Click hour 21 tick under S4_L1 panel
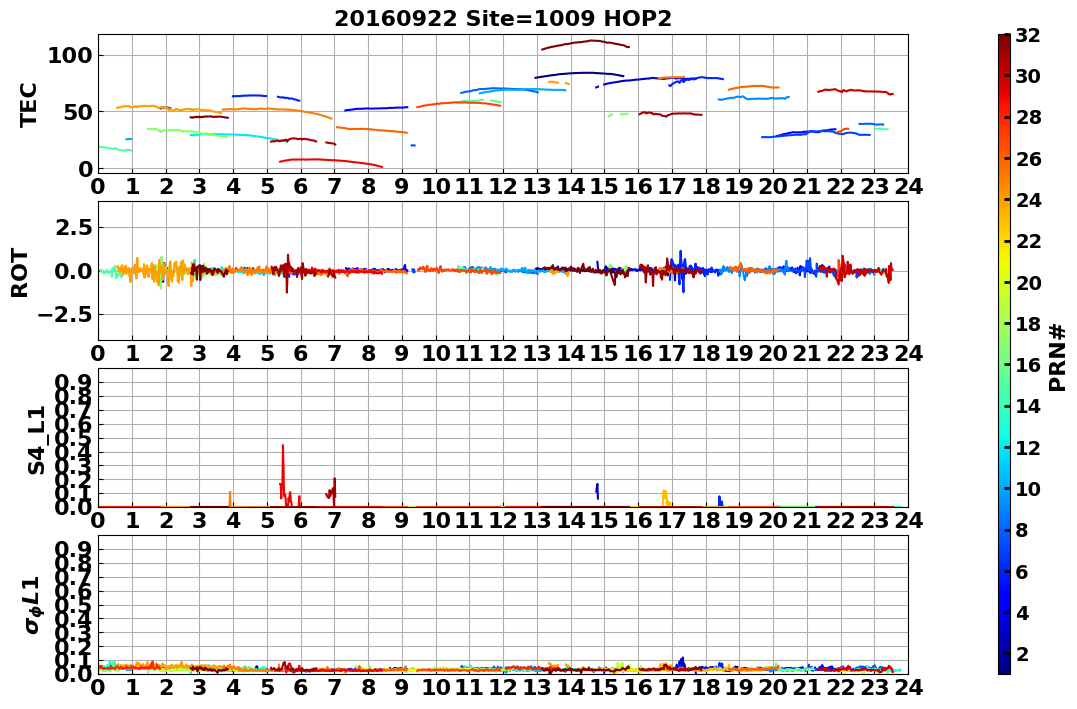 (806, 520)
